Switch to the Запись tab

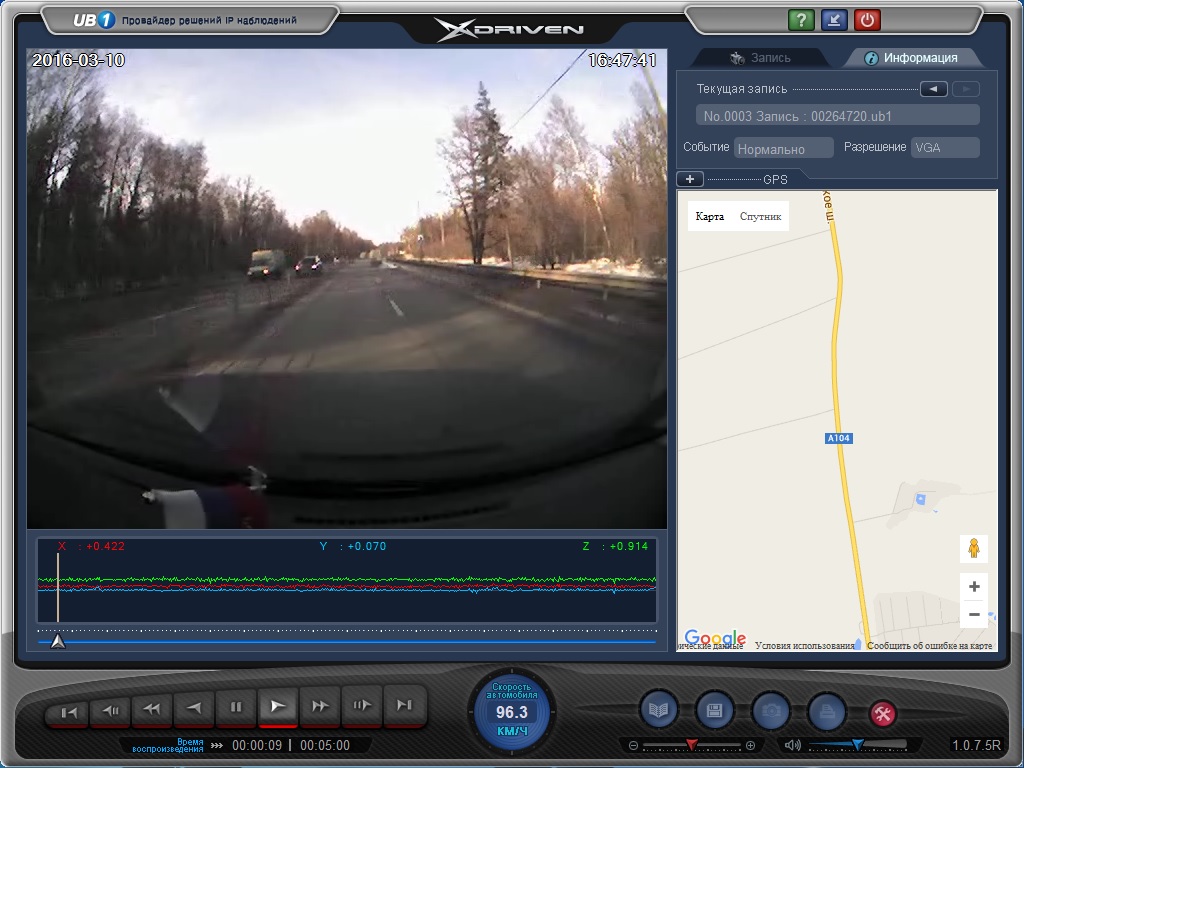[762, 58]
